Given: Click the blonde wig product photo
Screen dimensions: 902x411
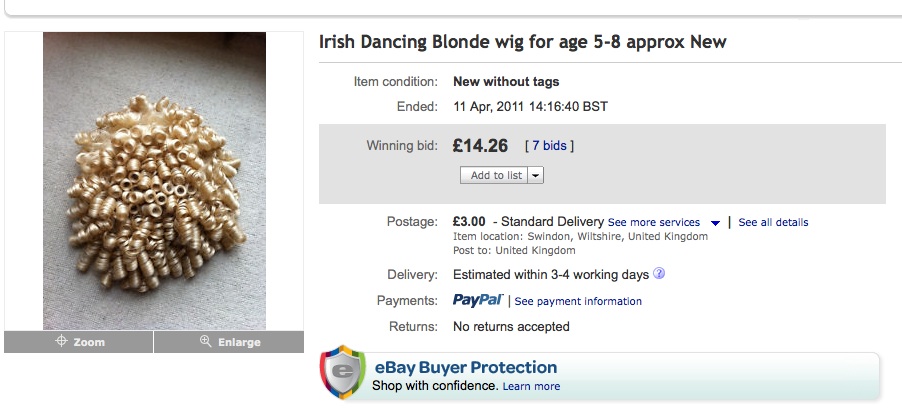Looking at the screenshot, I should point(154,180).
